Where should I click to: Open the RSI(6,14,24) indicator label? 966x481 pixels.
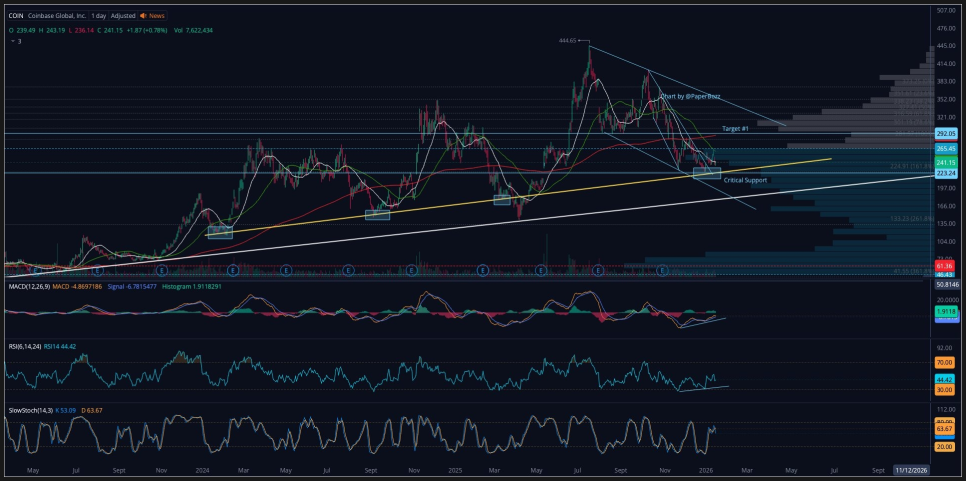24,346
